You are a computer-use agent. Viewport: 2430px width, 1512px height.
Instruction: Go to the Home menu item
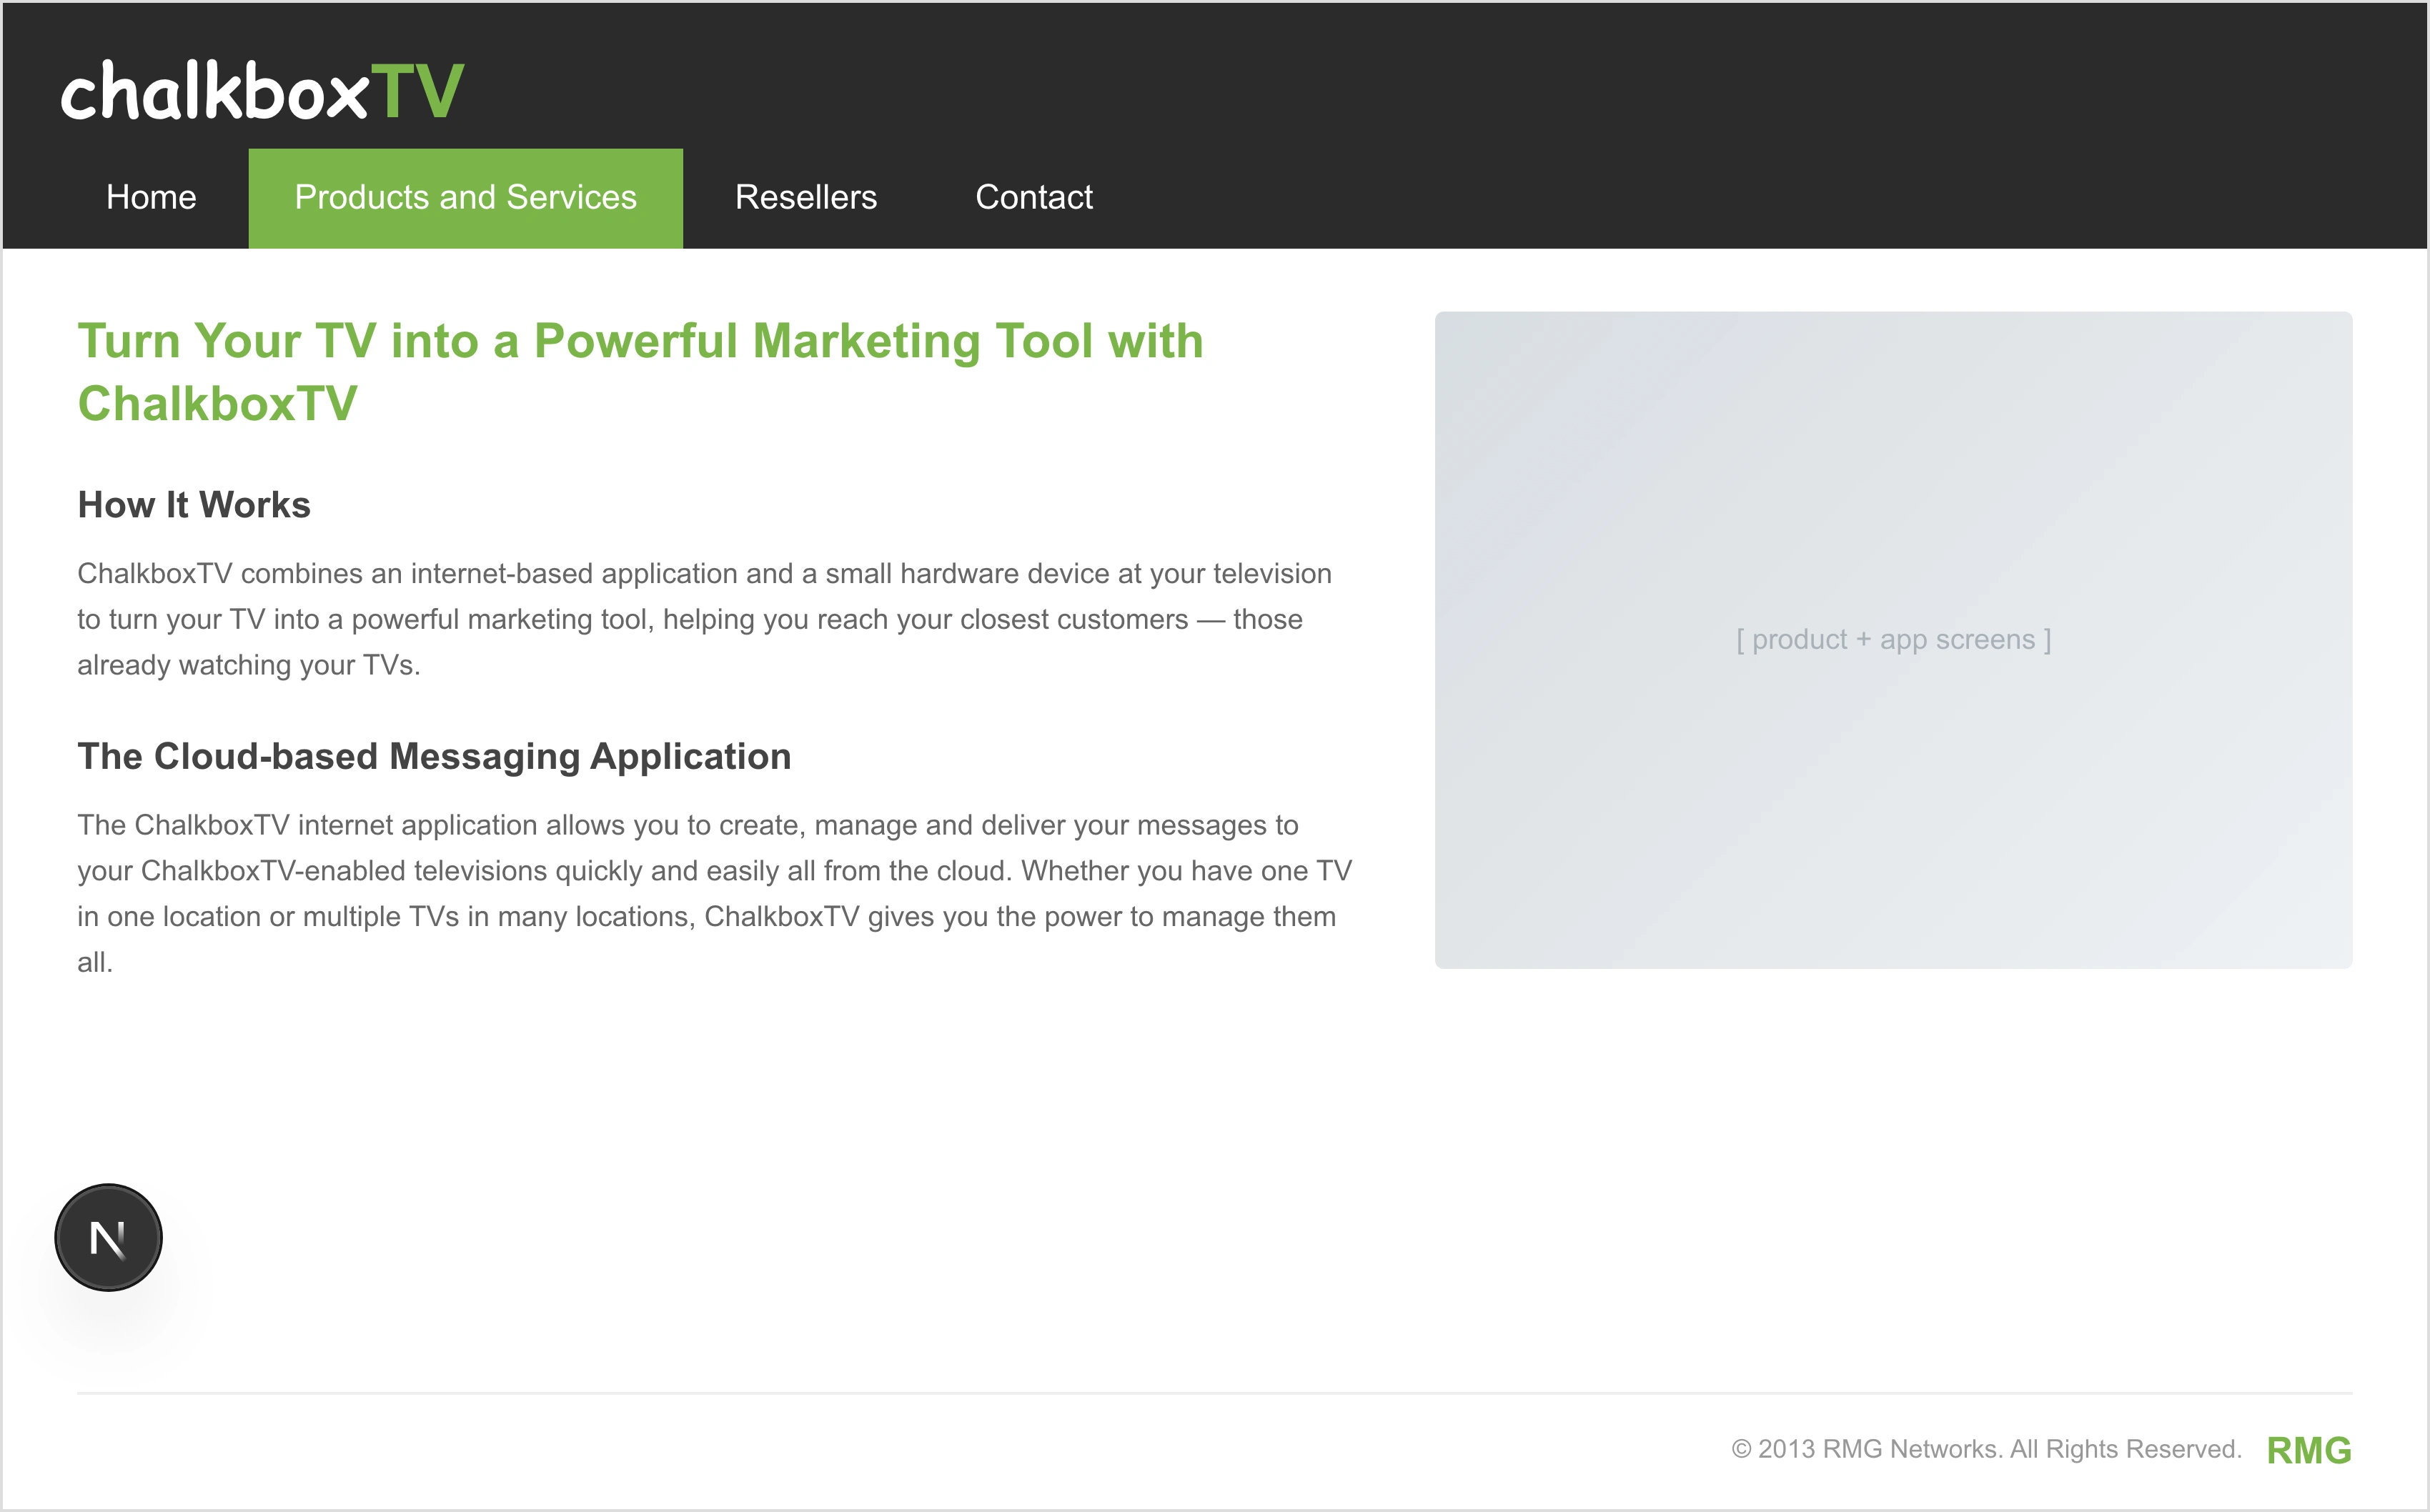tap(151, 197)
